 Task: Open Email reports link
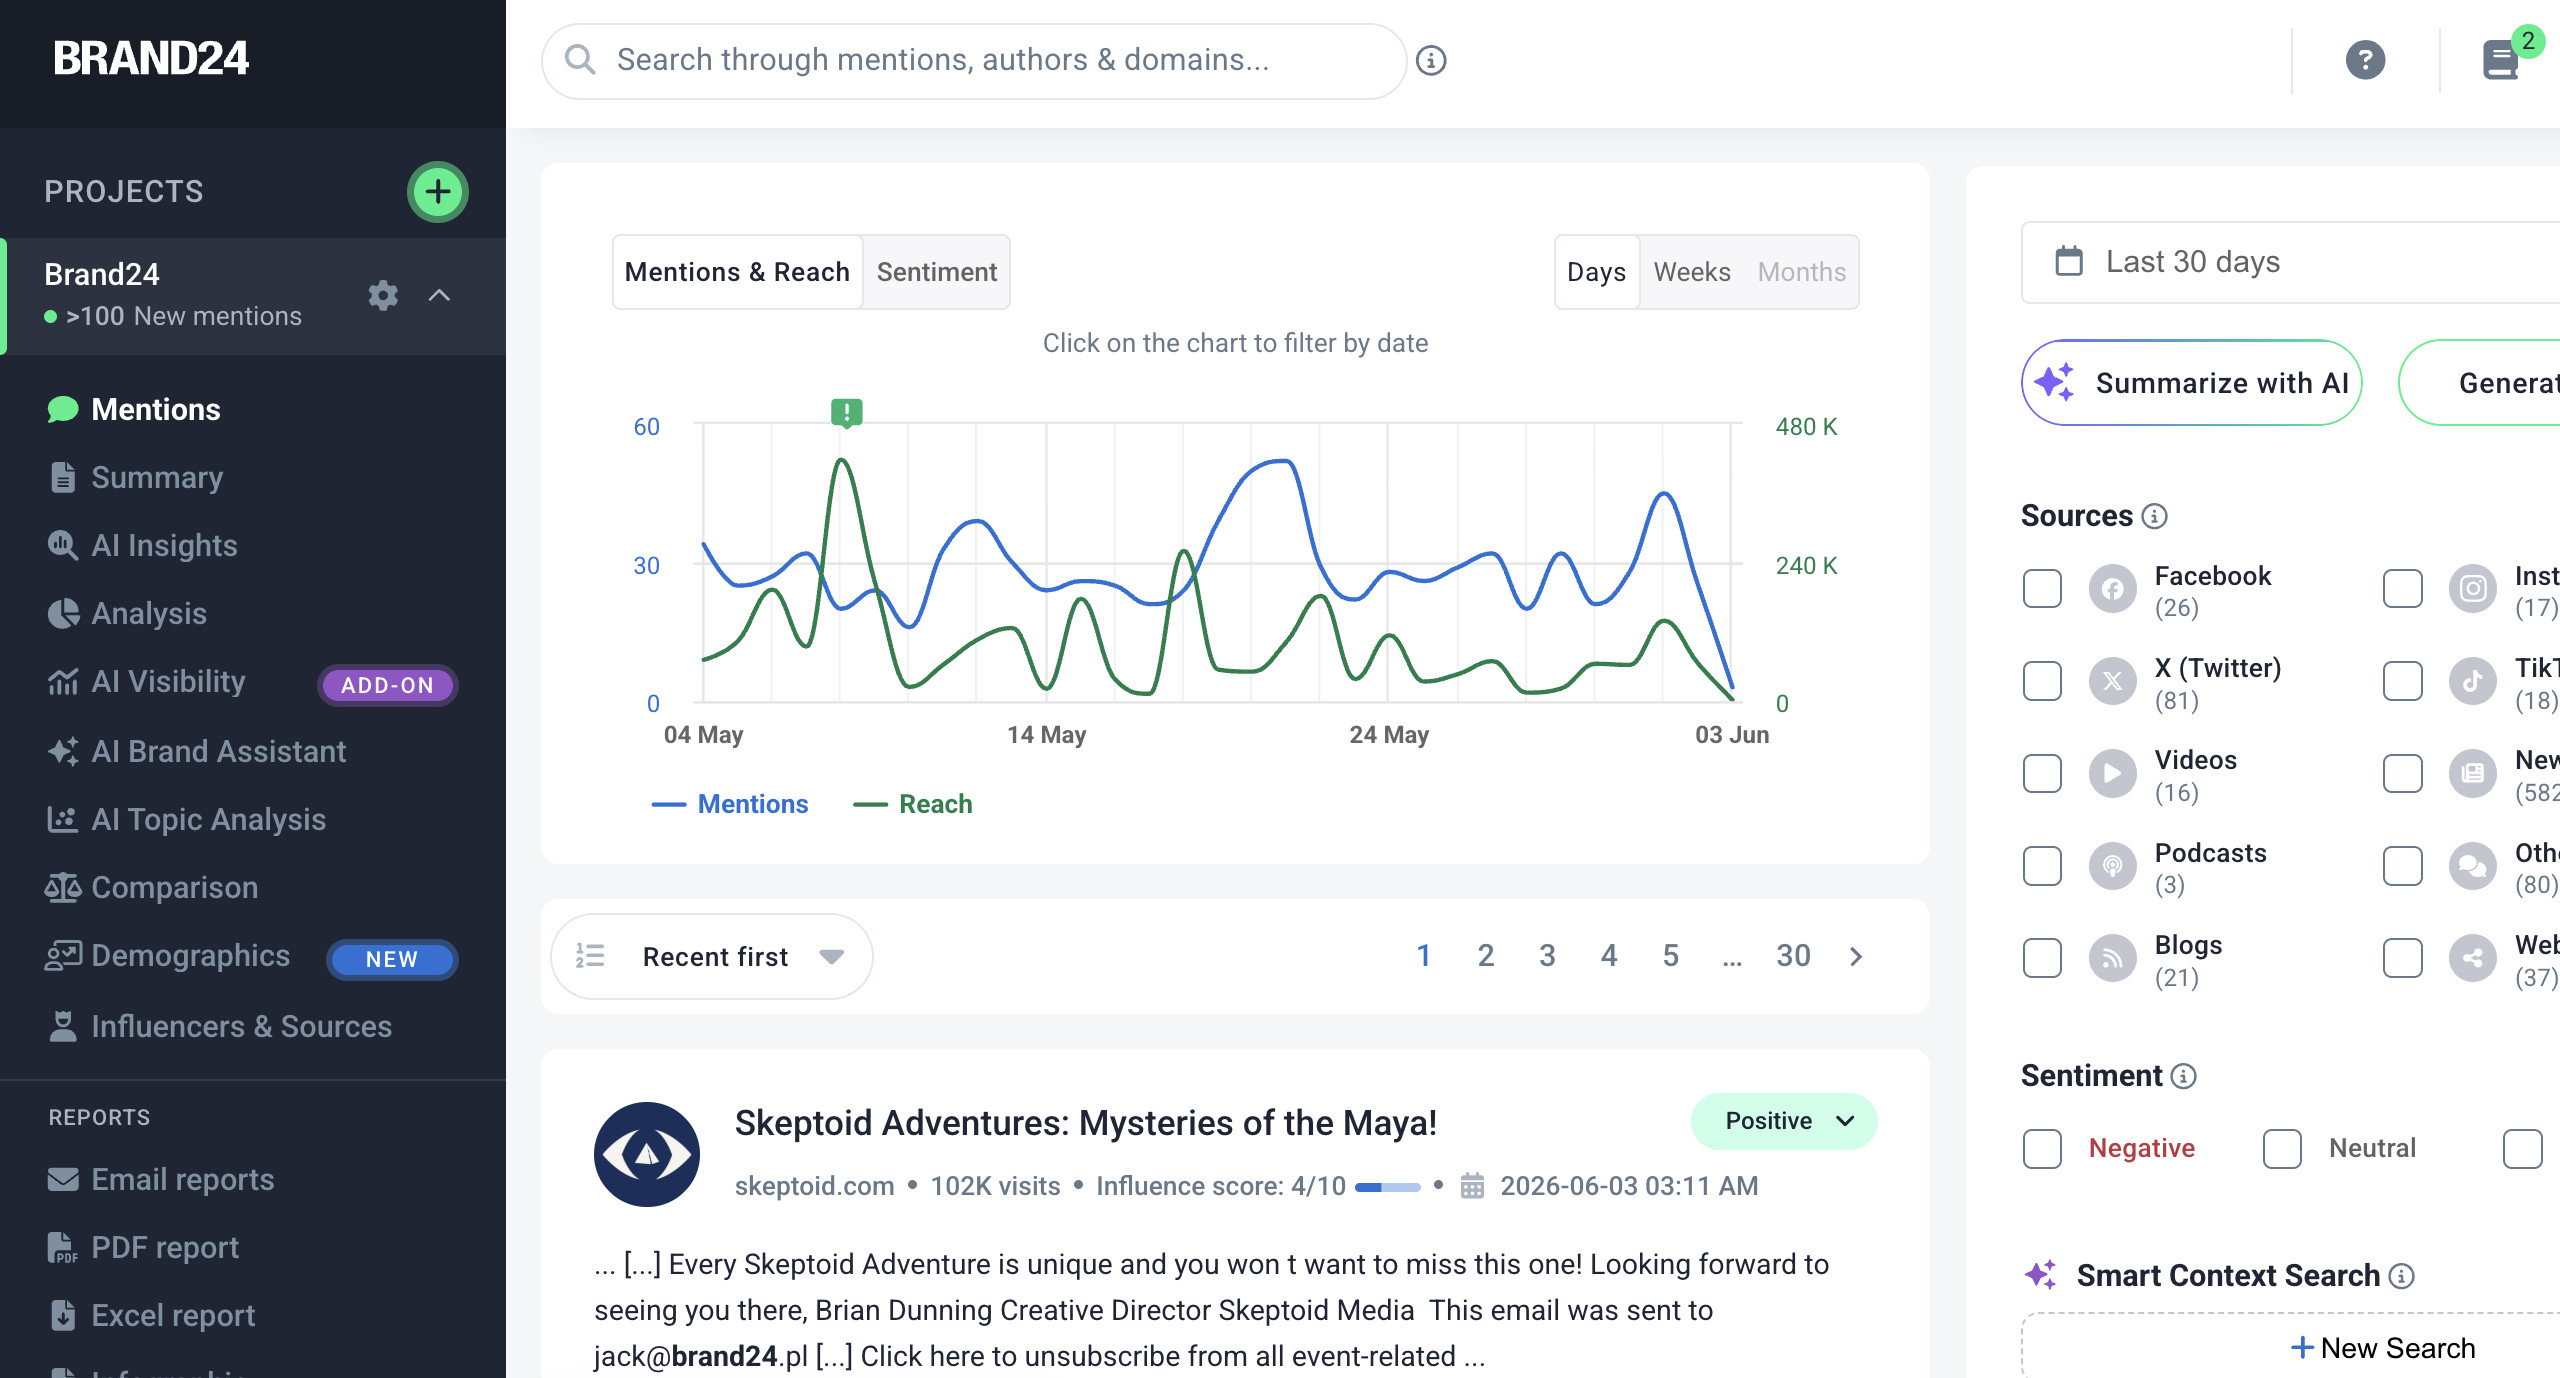(x=182, y=1179)
